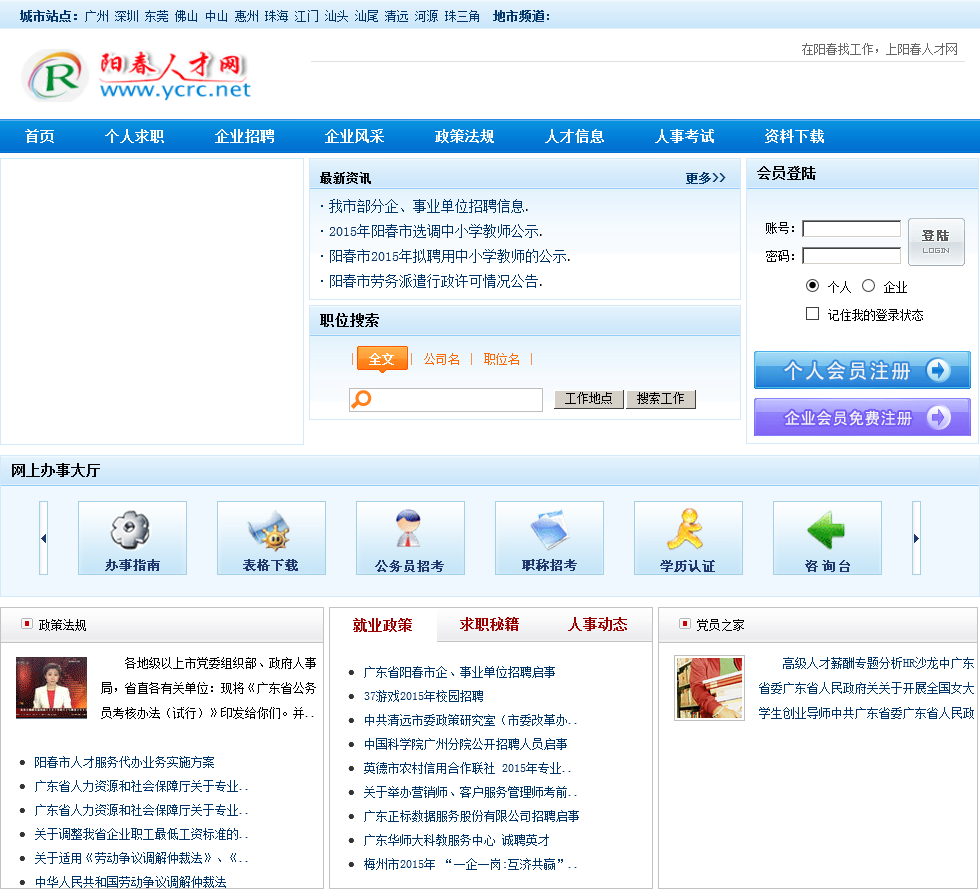This screenshot has width=980, height=891.
Task: Click the 搜索工作 button
Action: click(661, 399)
